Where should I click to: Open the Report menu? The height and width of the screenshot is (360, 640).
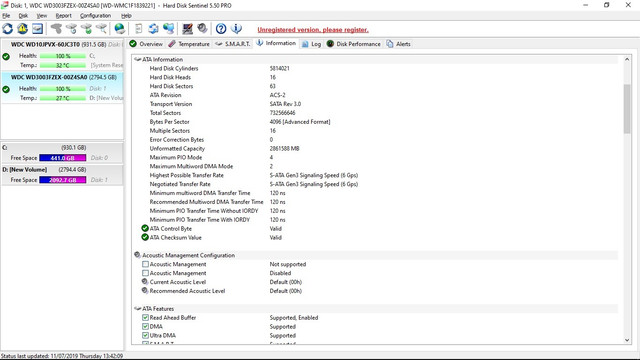[64, 16]
